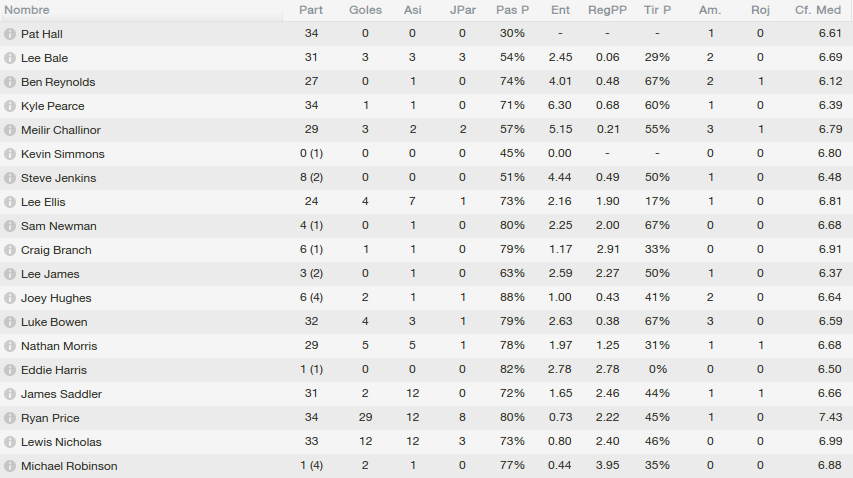Sort table by Nombre column header
The image size is (853, 478).
(x=27, y=10)
